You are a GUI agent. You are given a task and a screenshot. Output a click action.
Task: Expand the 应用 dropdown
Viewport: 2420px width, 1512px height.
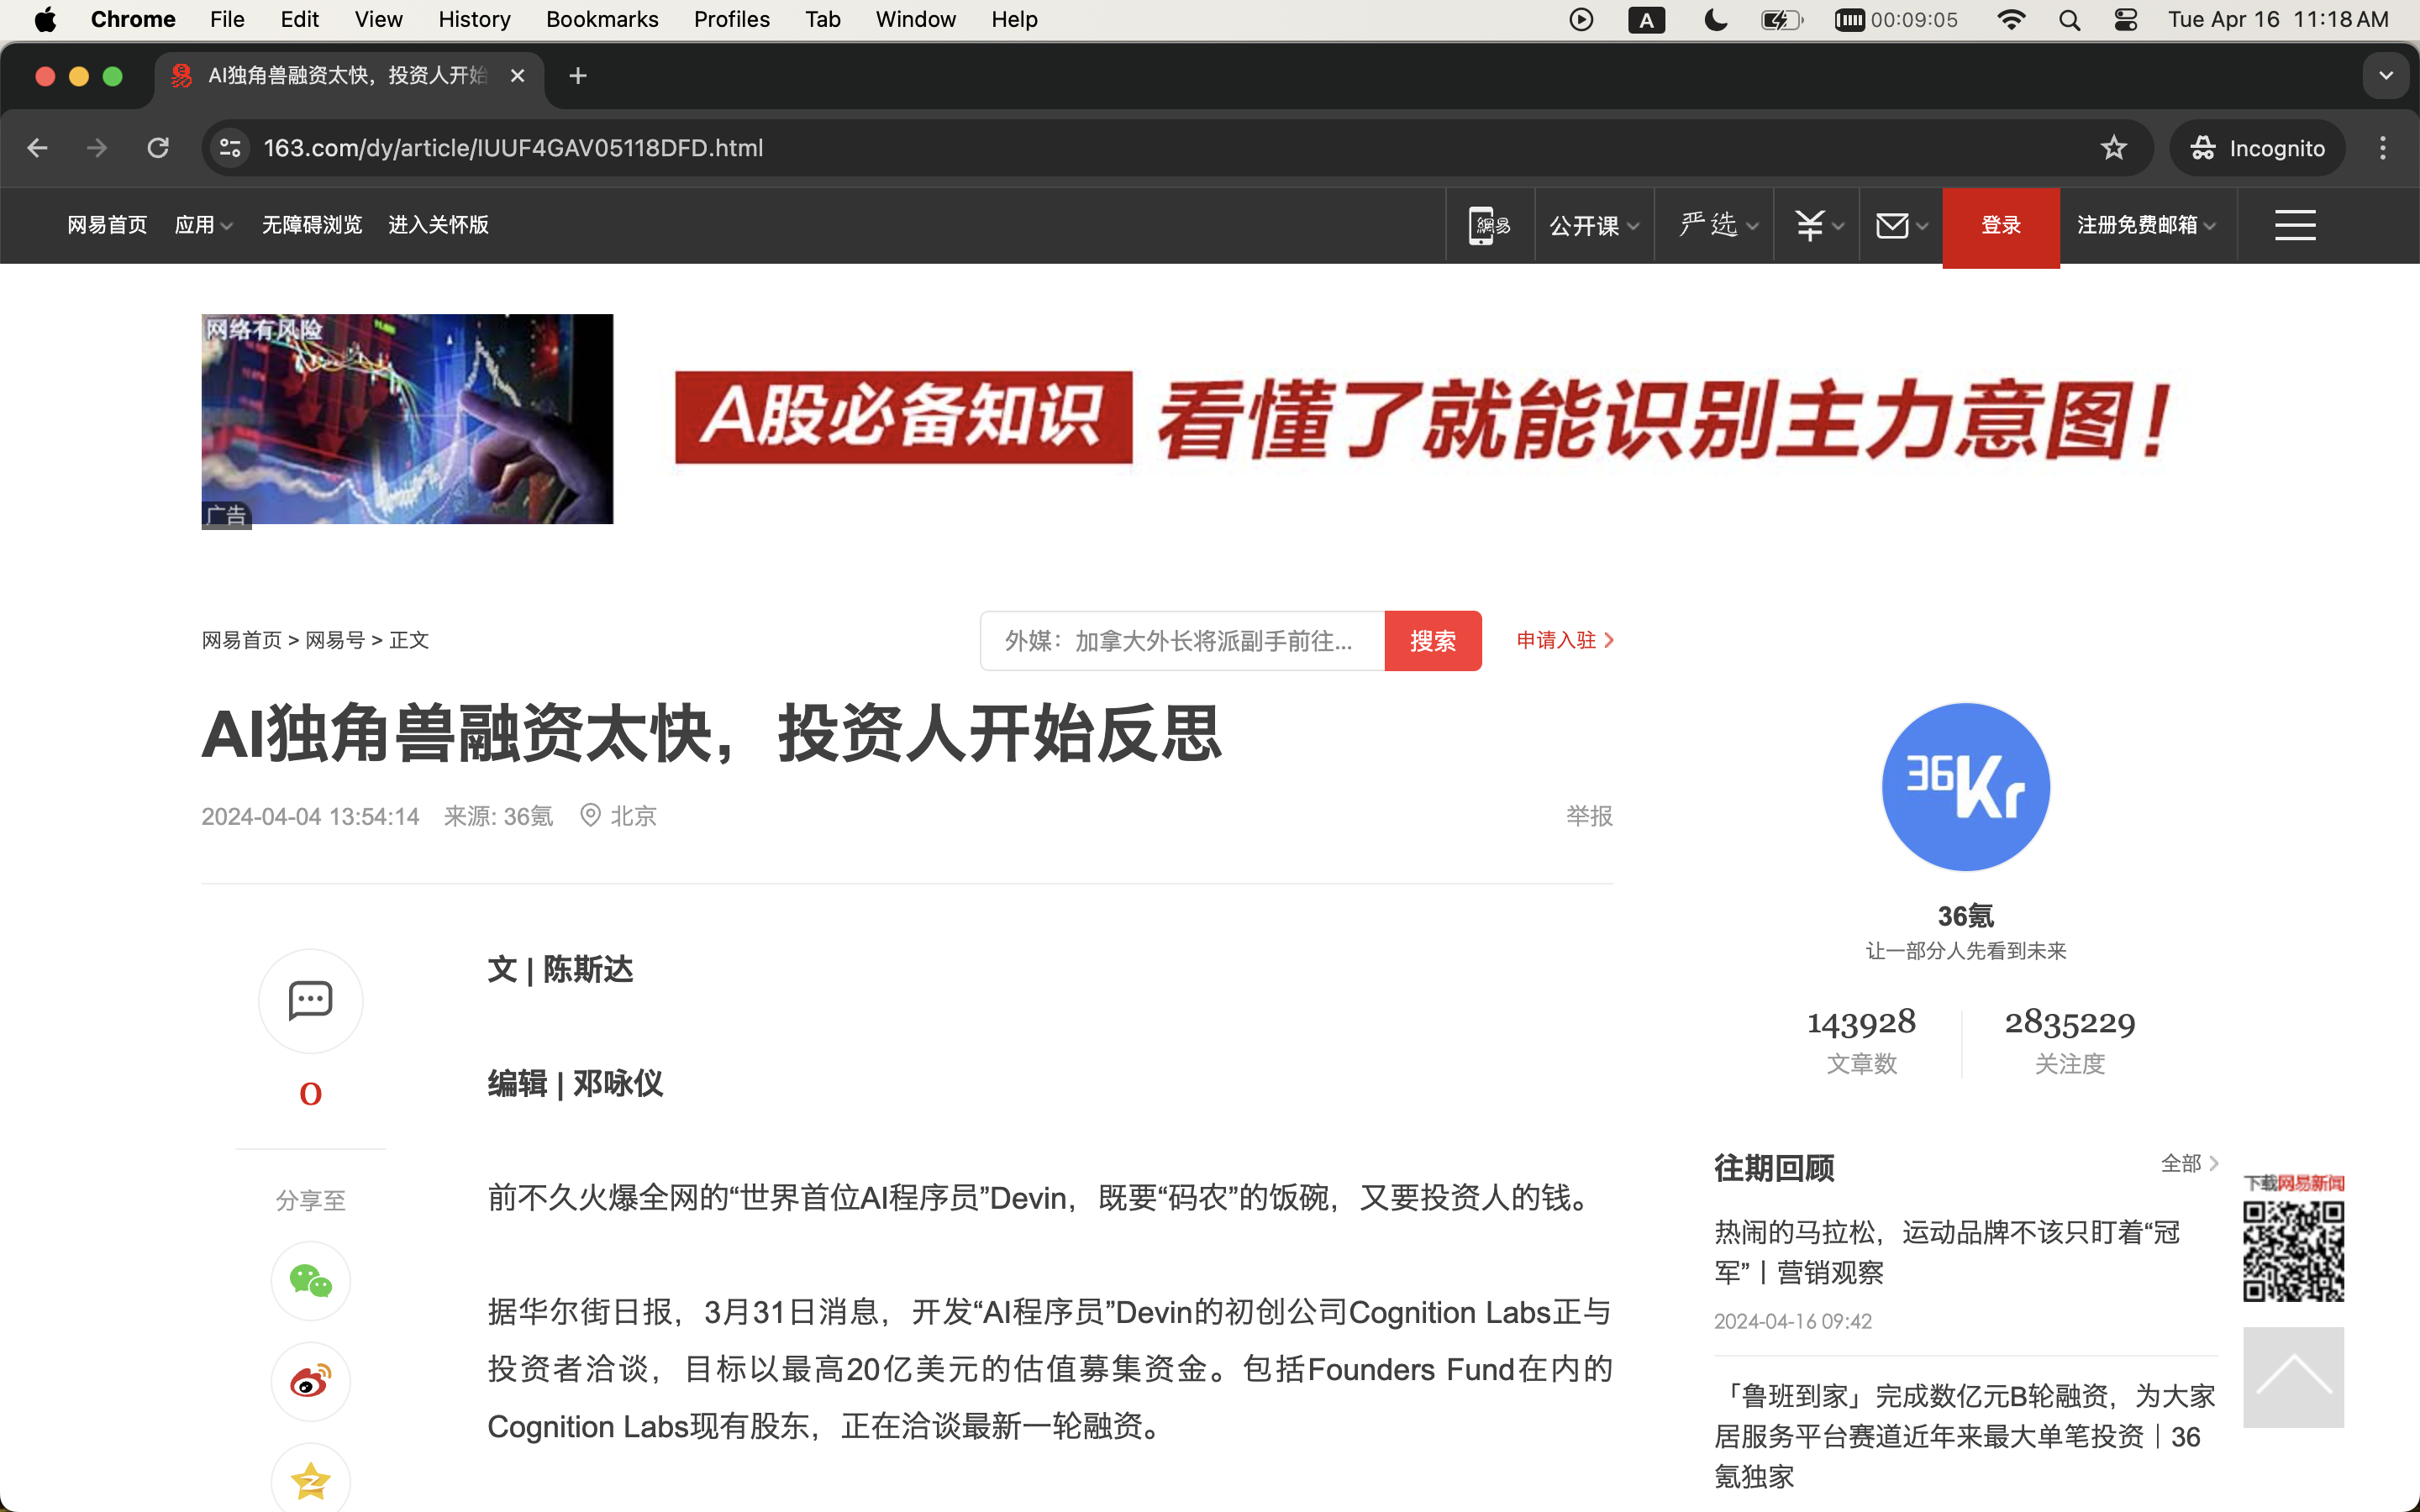tap(204, 225)
